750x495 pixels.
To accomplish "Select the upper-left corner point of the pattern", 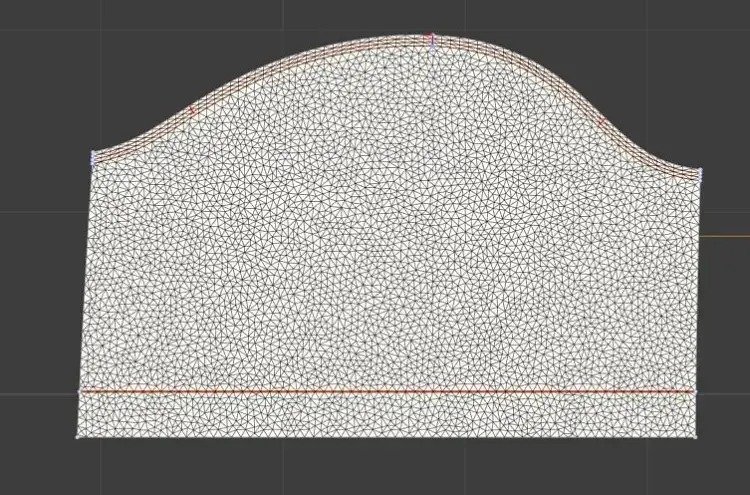I will tap(93, 153).
